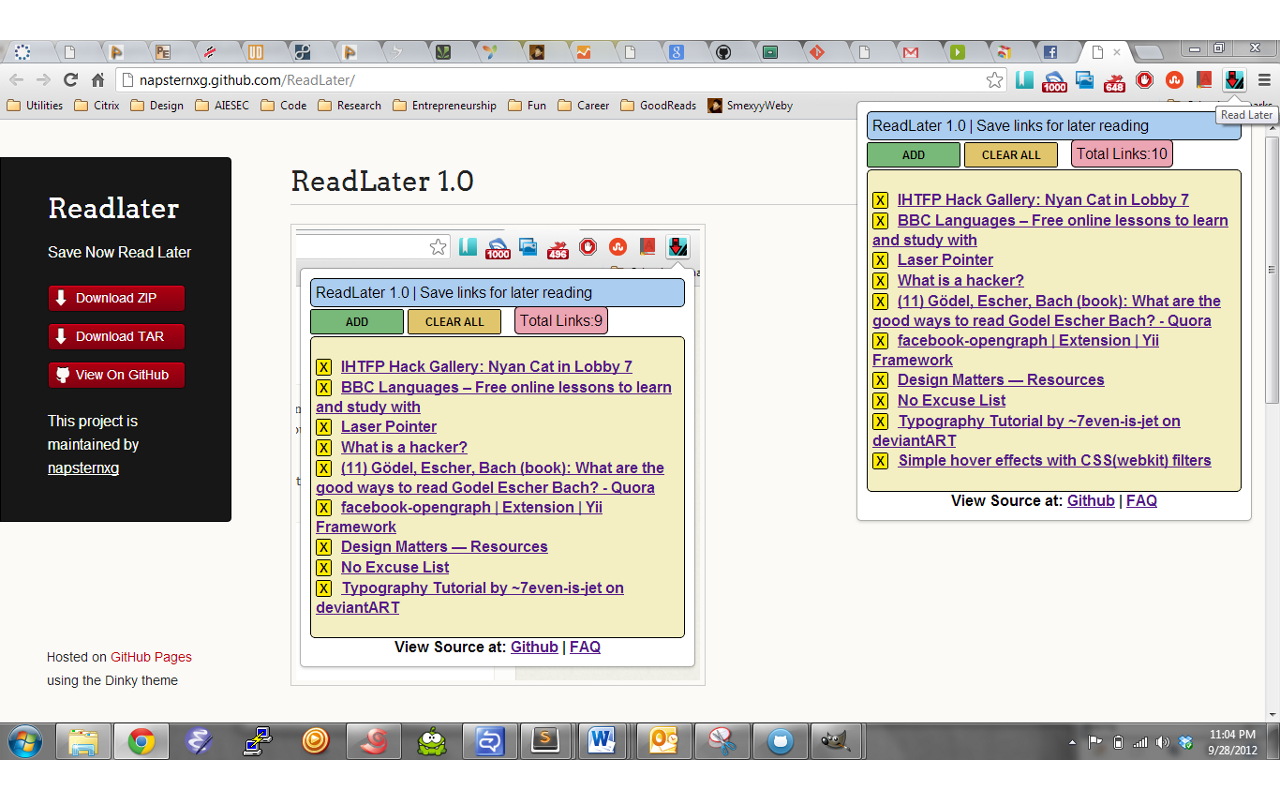Click the extension icon showing 648 badge
This screenshot has height=800, width=1280.
coord(1115,81)
